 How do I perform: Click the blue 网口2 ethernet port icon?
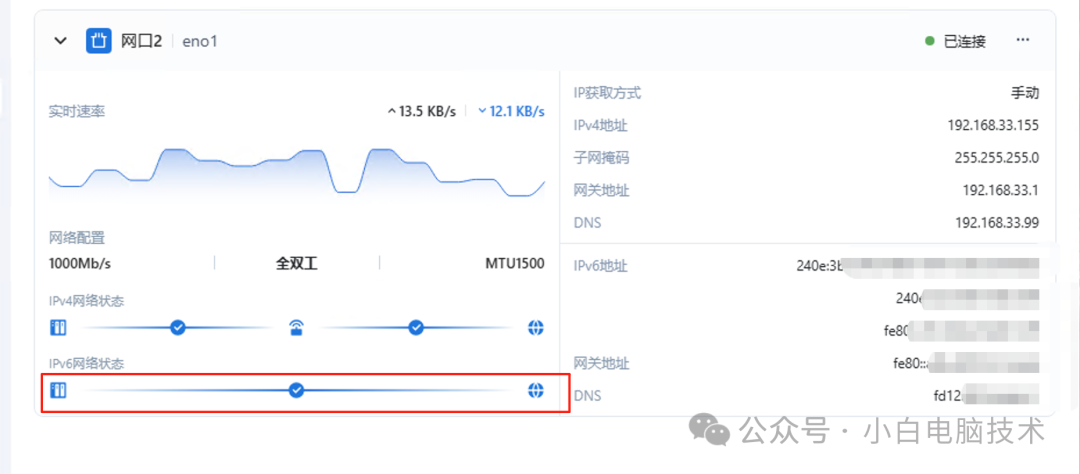click(x=98, y=41)
